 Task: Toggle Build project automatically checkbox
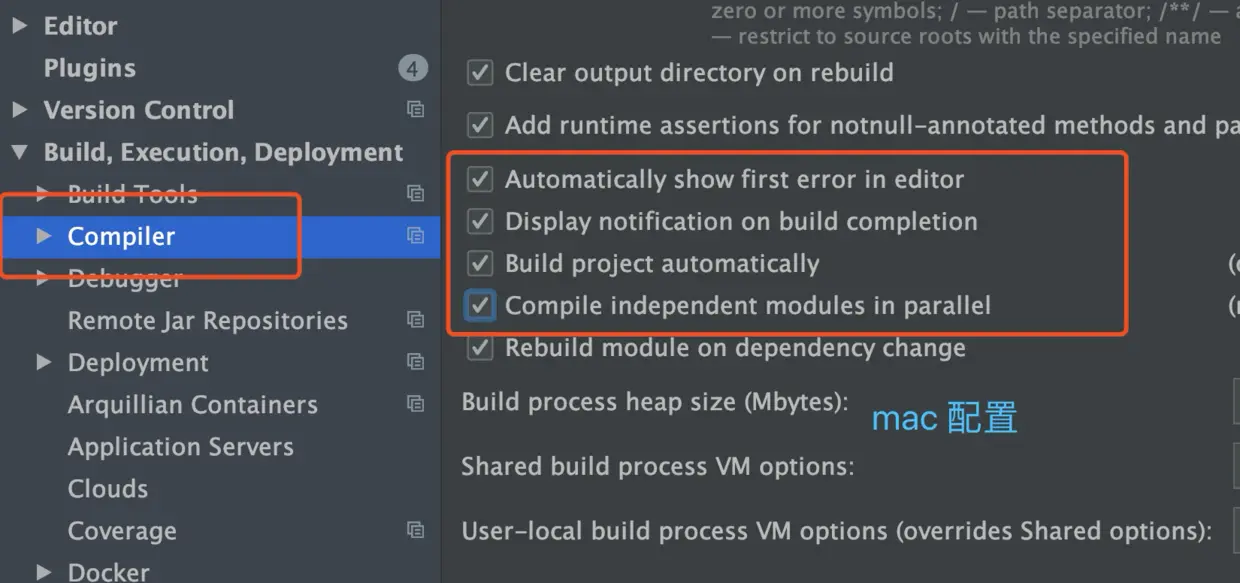(481, 264)
